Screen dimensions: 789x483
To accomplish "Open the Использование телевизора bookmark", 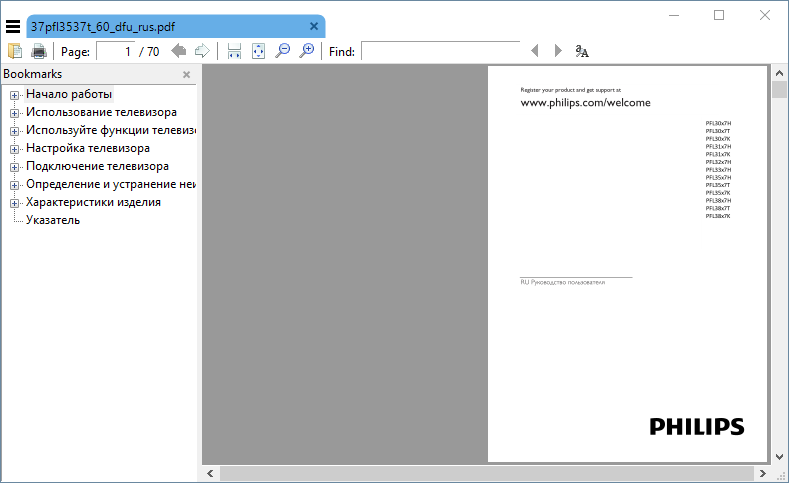I will tap(101, 112).
